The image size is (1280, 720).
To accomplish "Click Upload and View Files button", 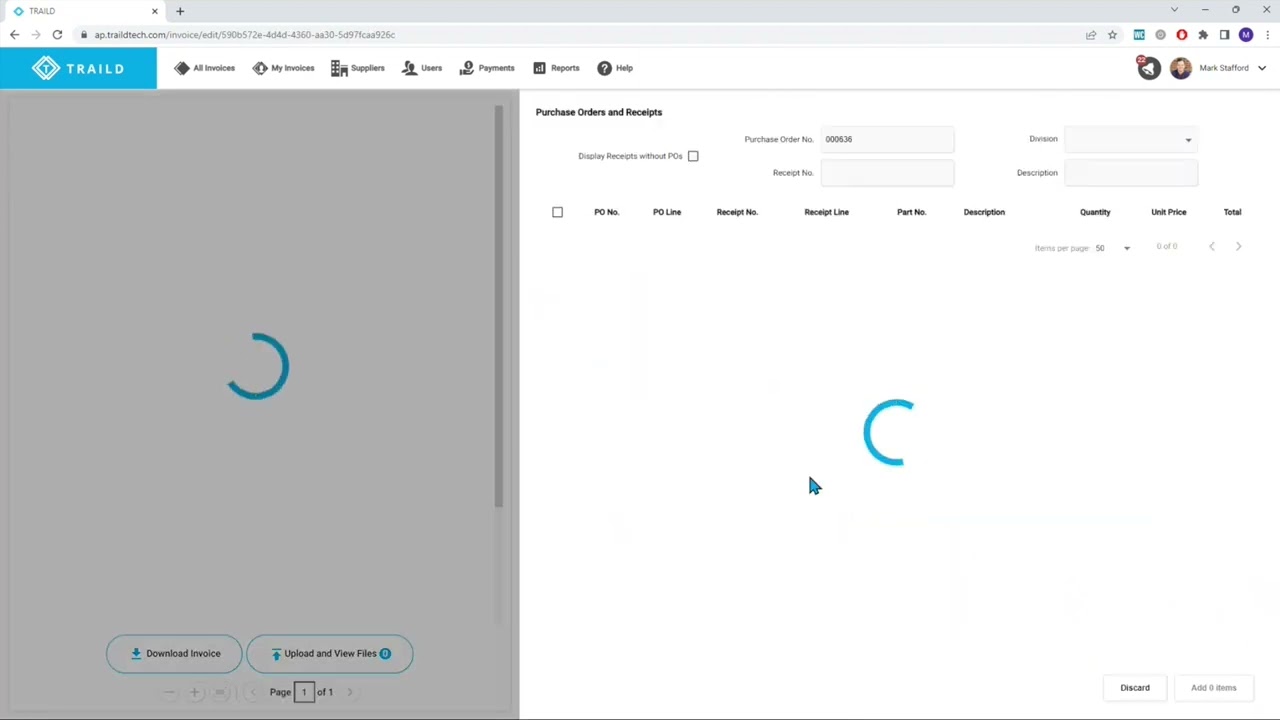I will [330, 653].
